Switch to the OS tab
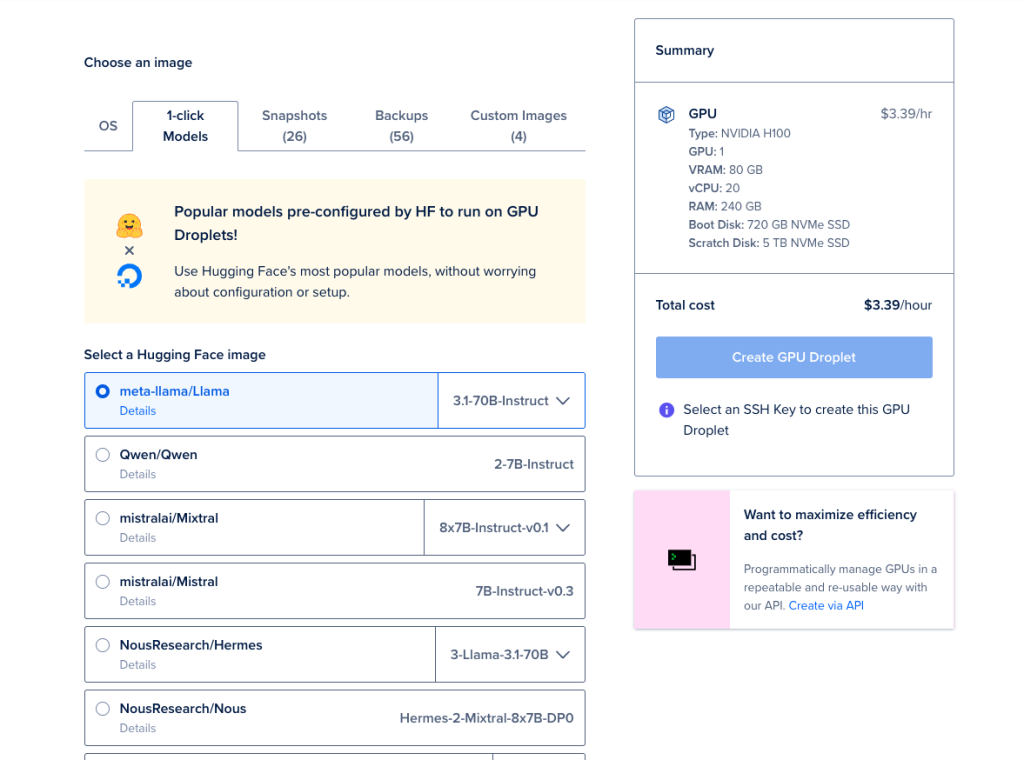 (108, 126)
